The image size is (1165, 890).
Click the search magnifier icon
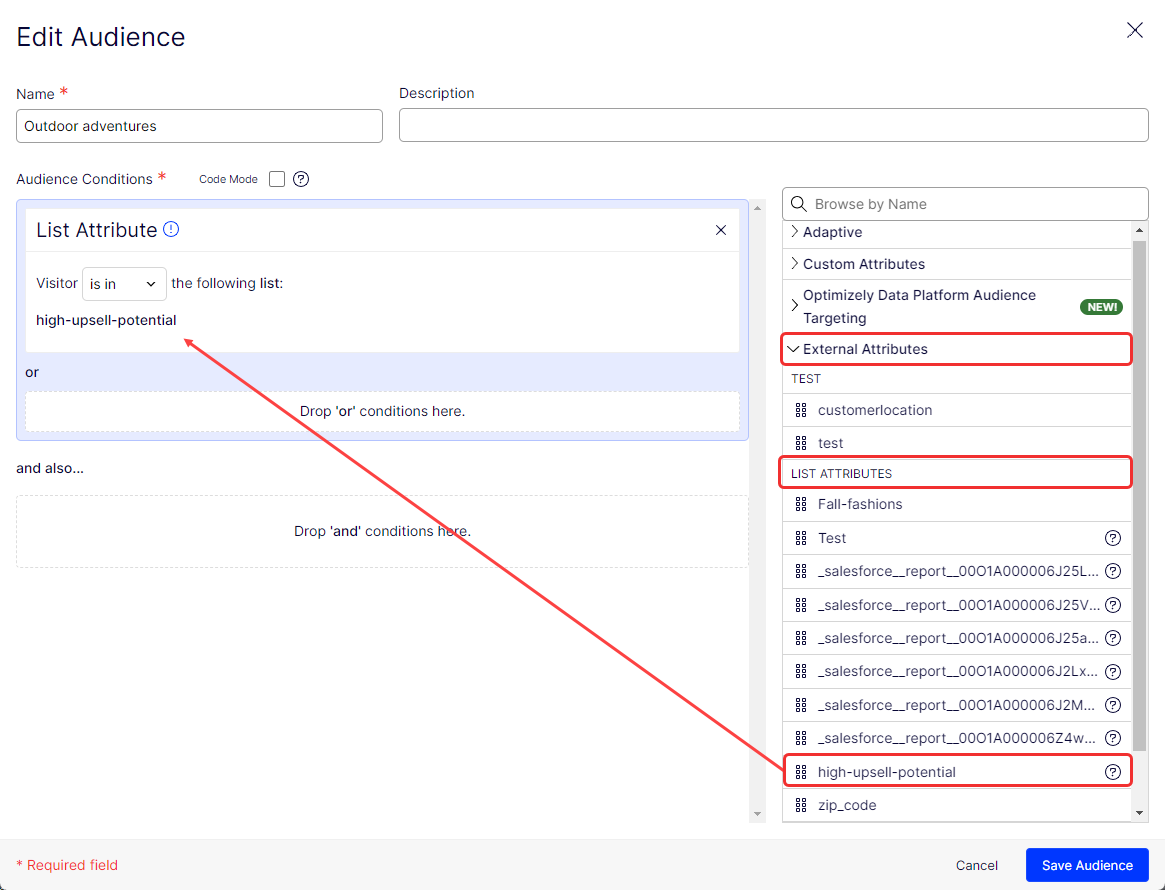point(798,204)
